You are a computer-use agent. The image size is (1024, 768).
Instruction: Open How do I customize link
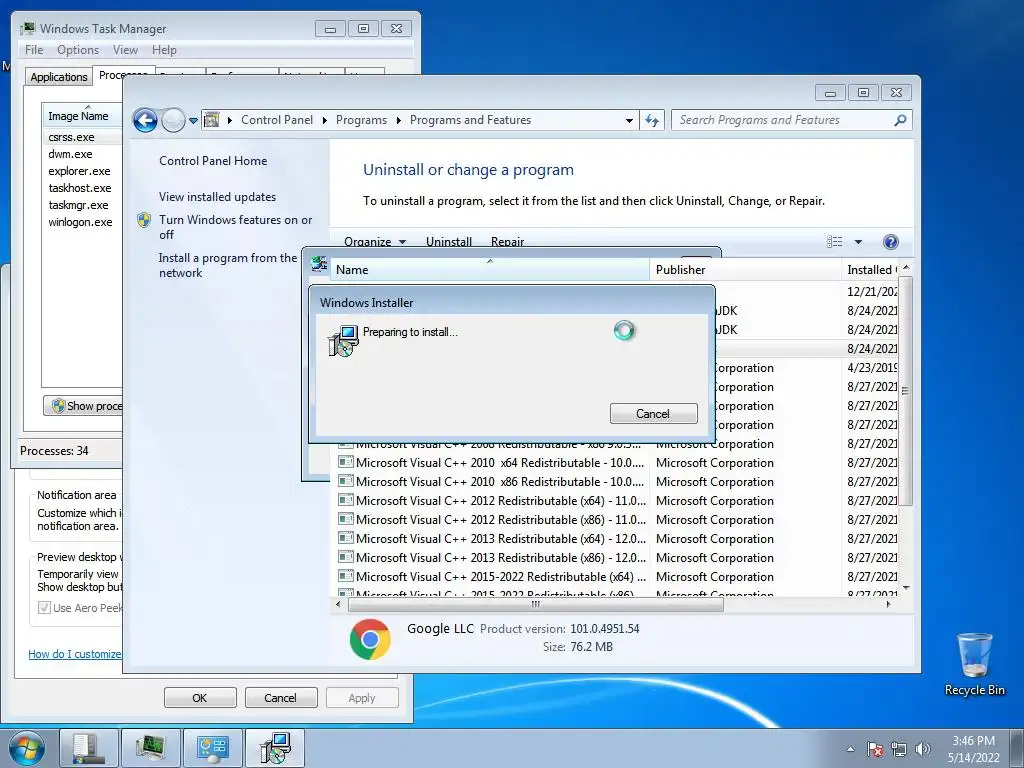74,654
